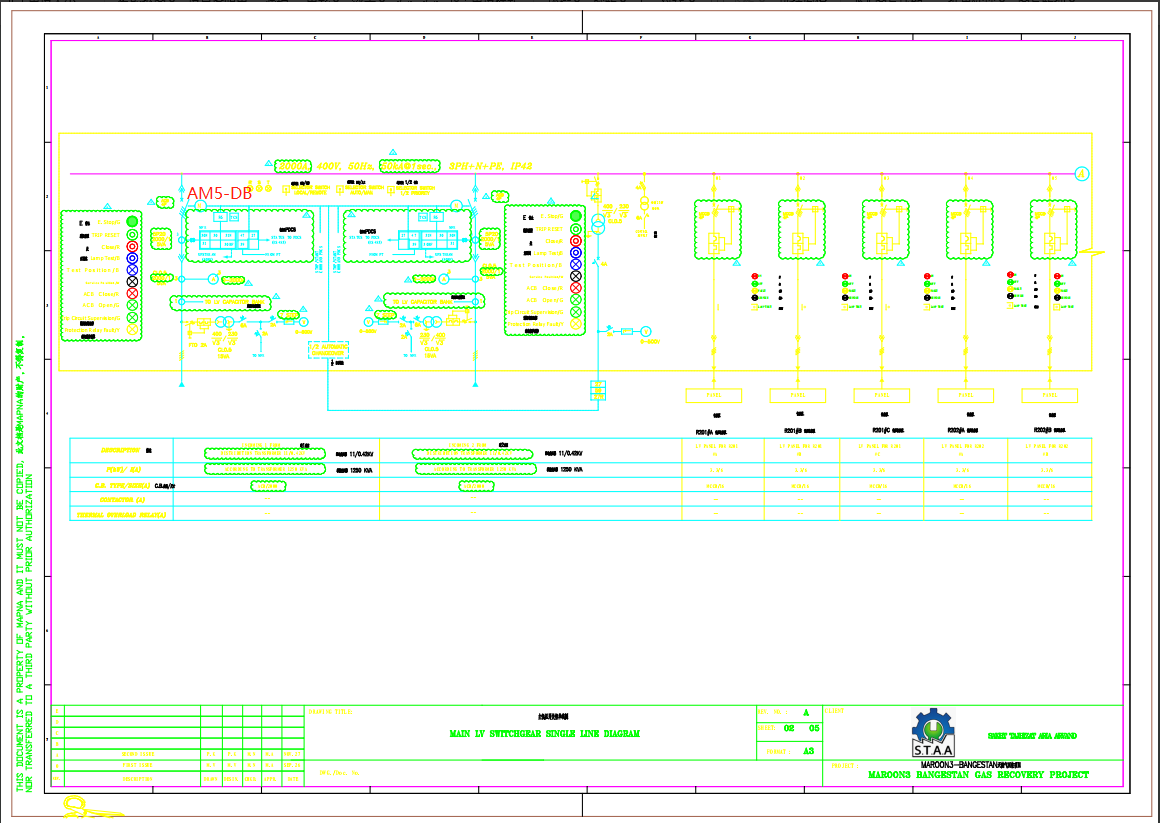Click the R201/C feeder label
The width and height of the screenshot is (1160, 823).
pos(888,430)
